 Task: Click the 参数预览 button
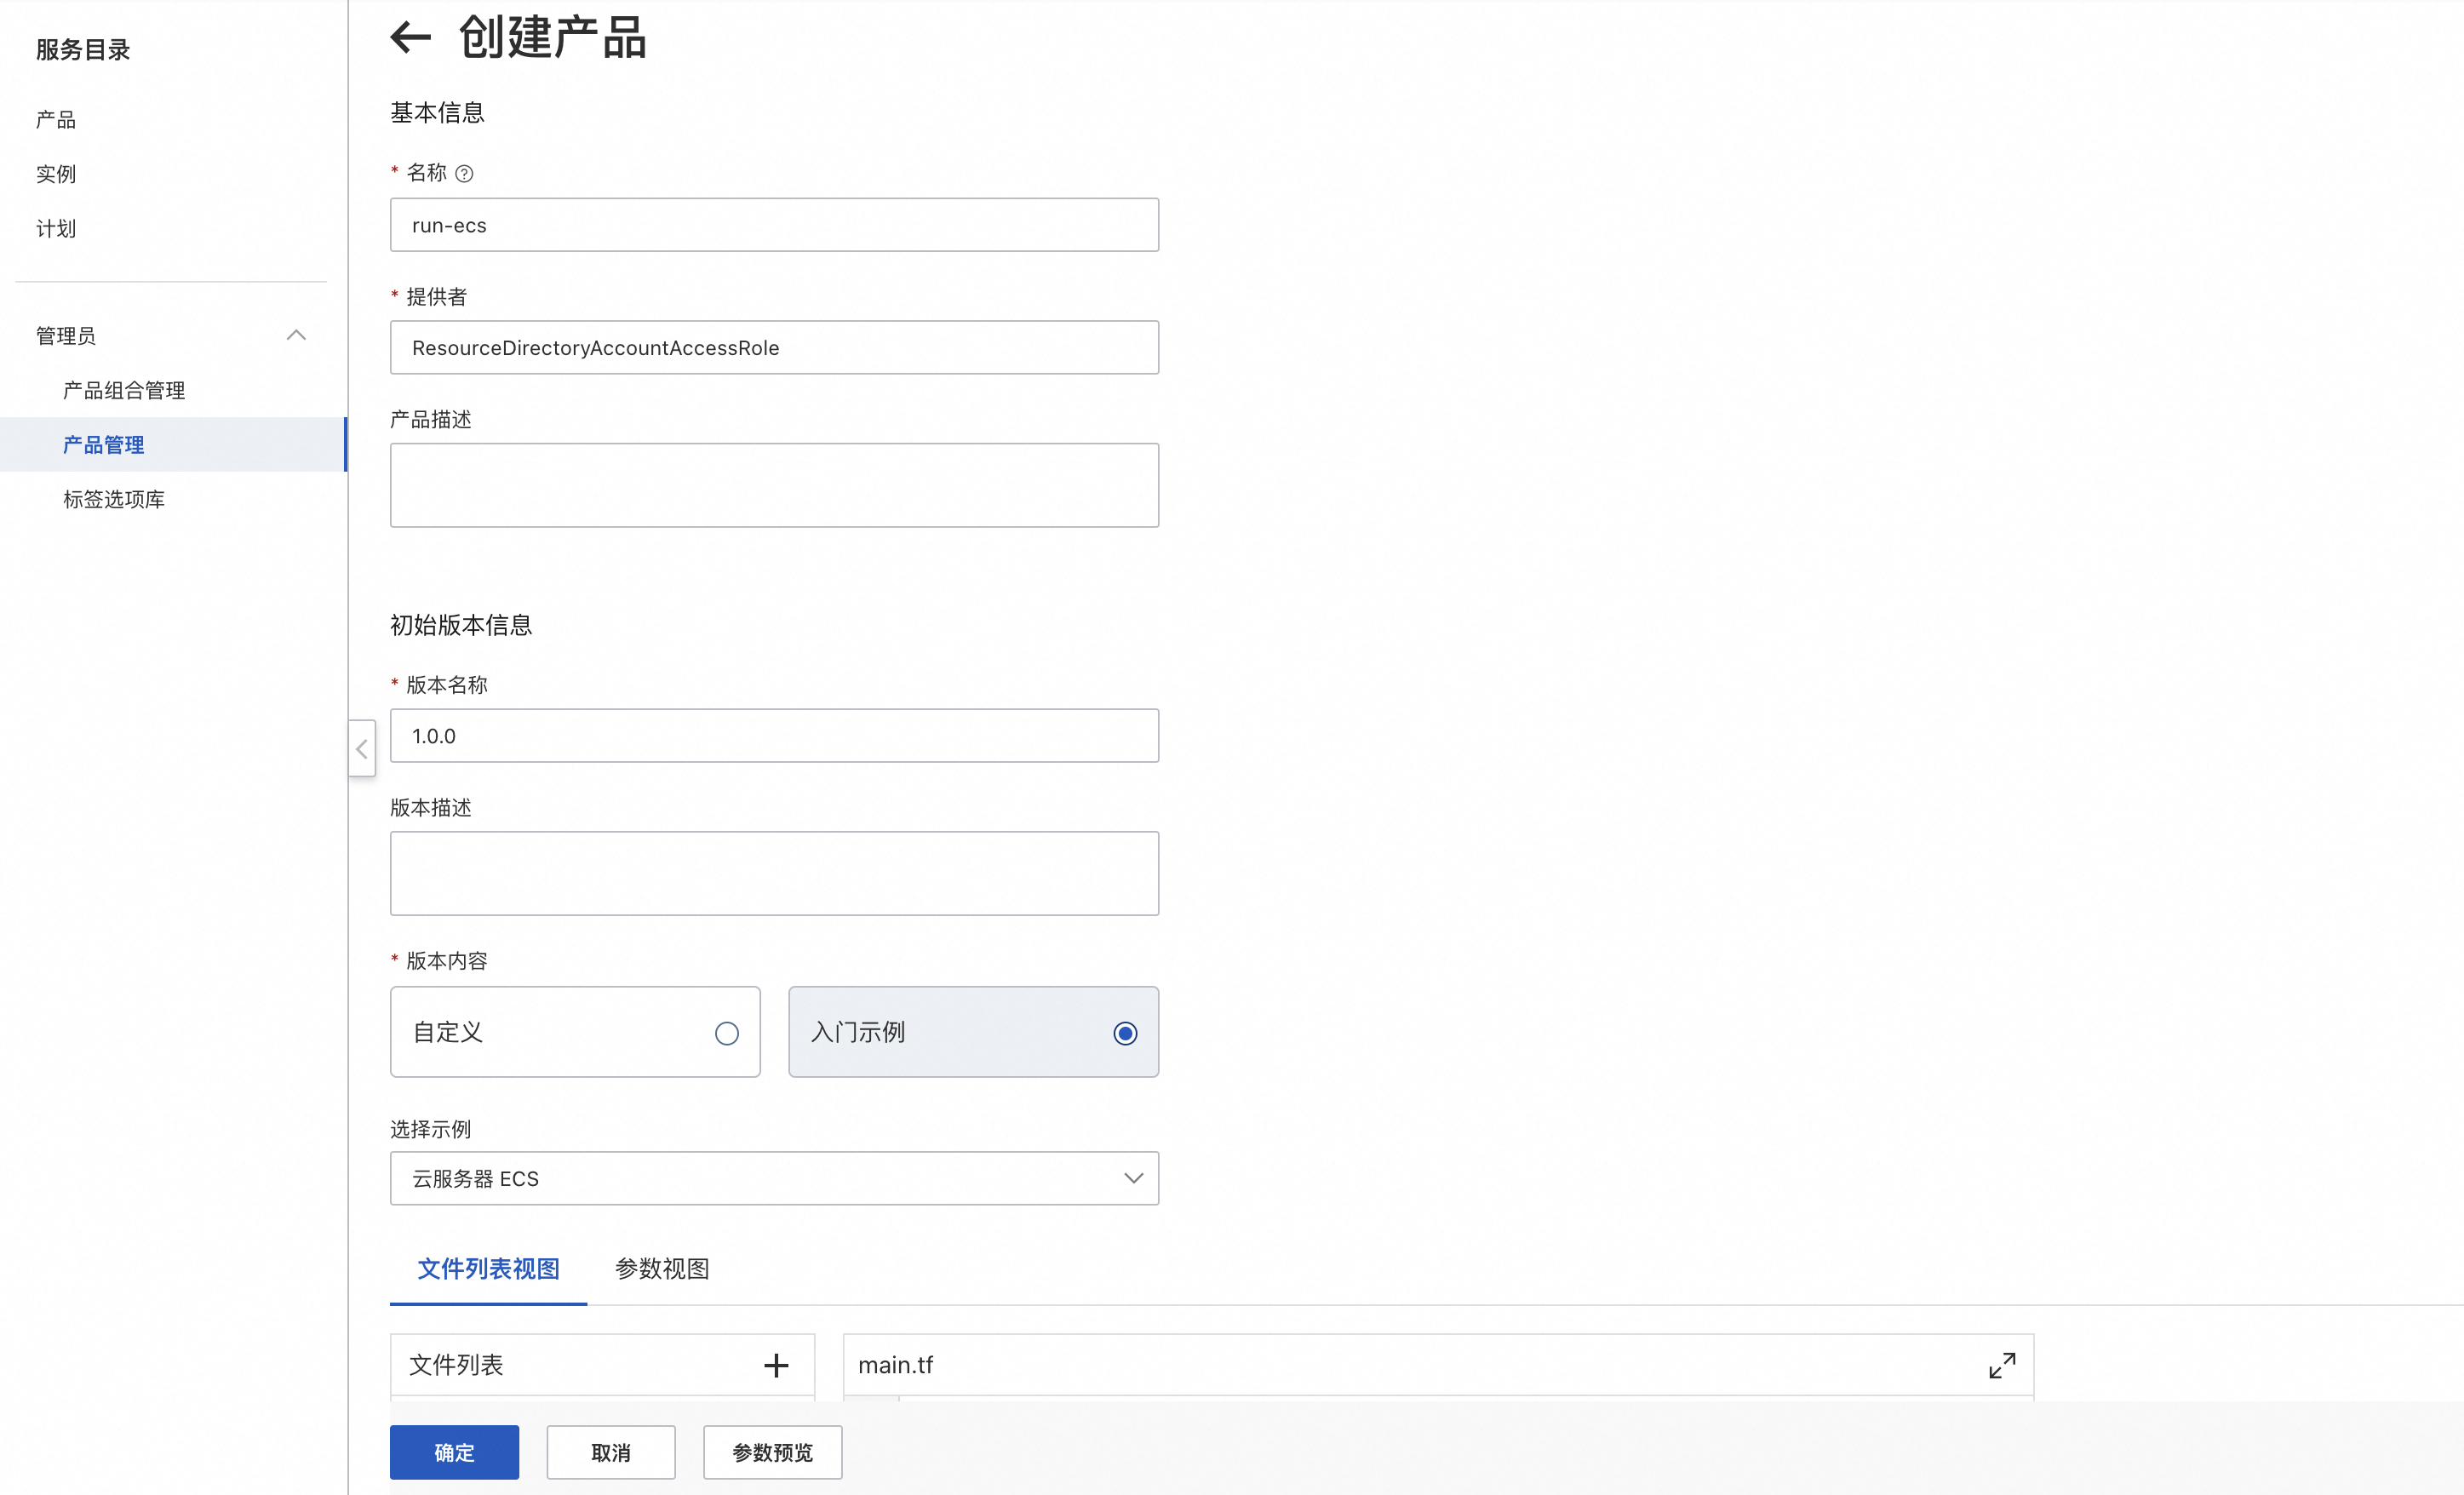(x=772, y=1452)
